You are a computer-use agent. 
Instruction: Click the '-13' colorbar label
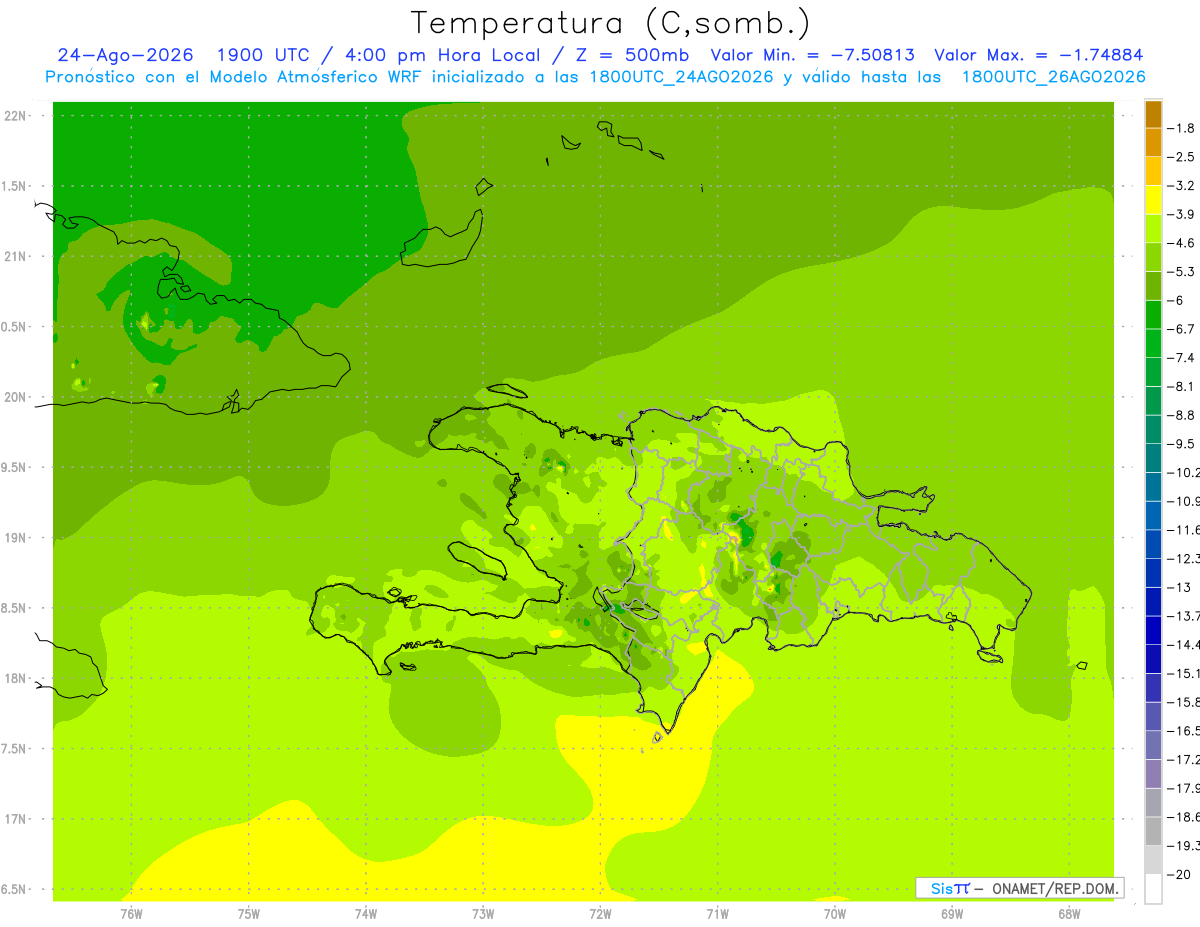pyautogui.click(x=1179, y=588)
